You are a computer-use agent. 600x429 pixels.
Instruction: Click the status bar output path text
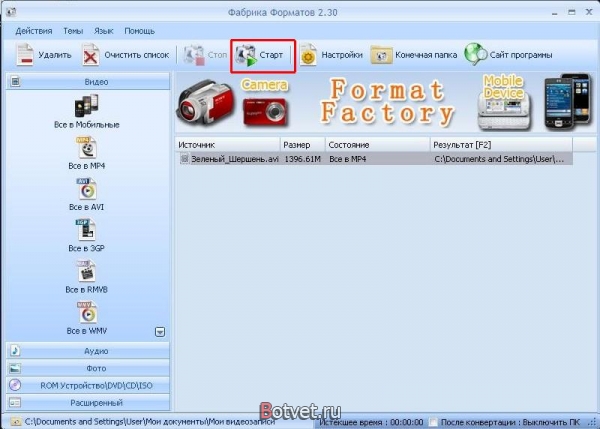click(x=150, y=422)
